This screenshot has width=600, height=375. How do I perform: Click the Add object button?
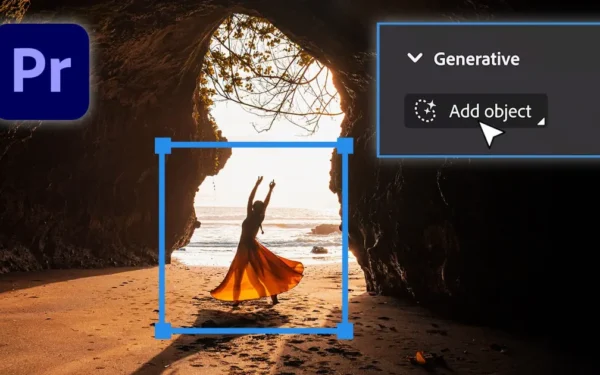coord(476,111)
